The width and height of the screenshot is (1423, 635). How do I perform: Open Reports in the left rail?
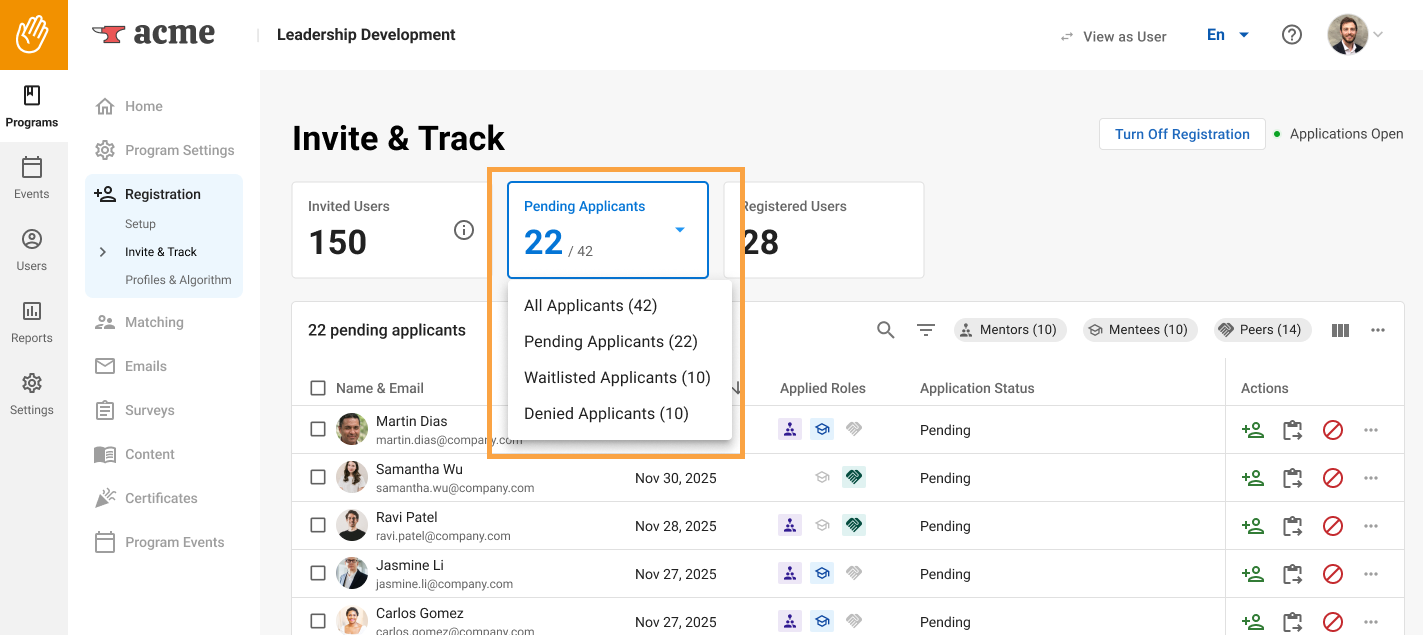point(32,322)
